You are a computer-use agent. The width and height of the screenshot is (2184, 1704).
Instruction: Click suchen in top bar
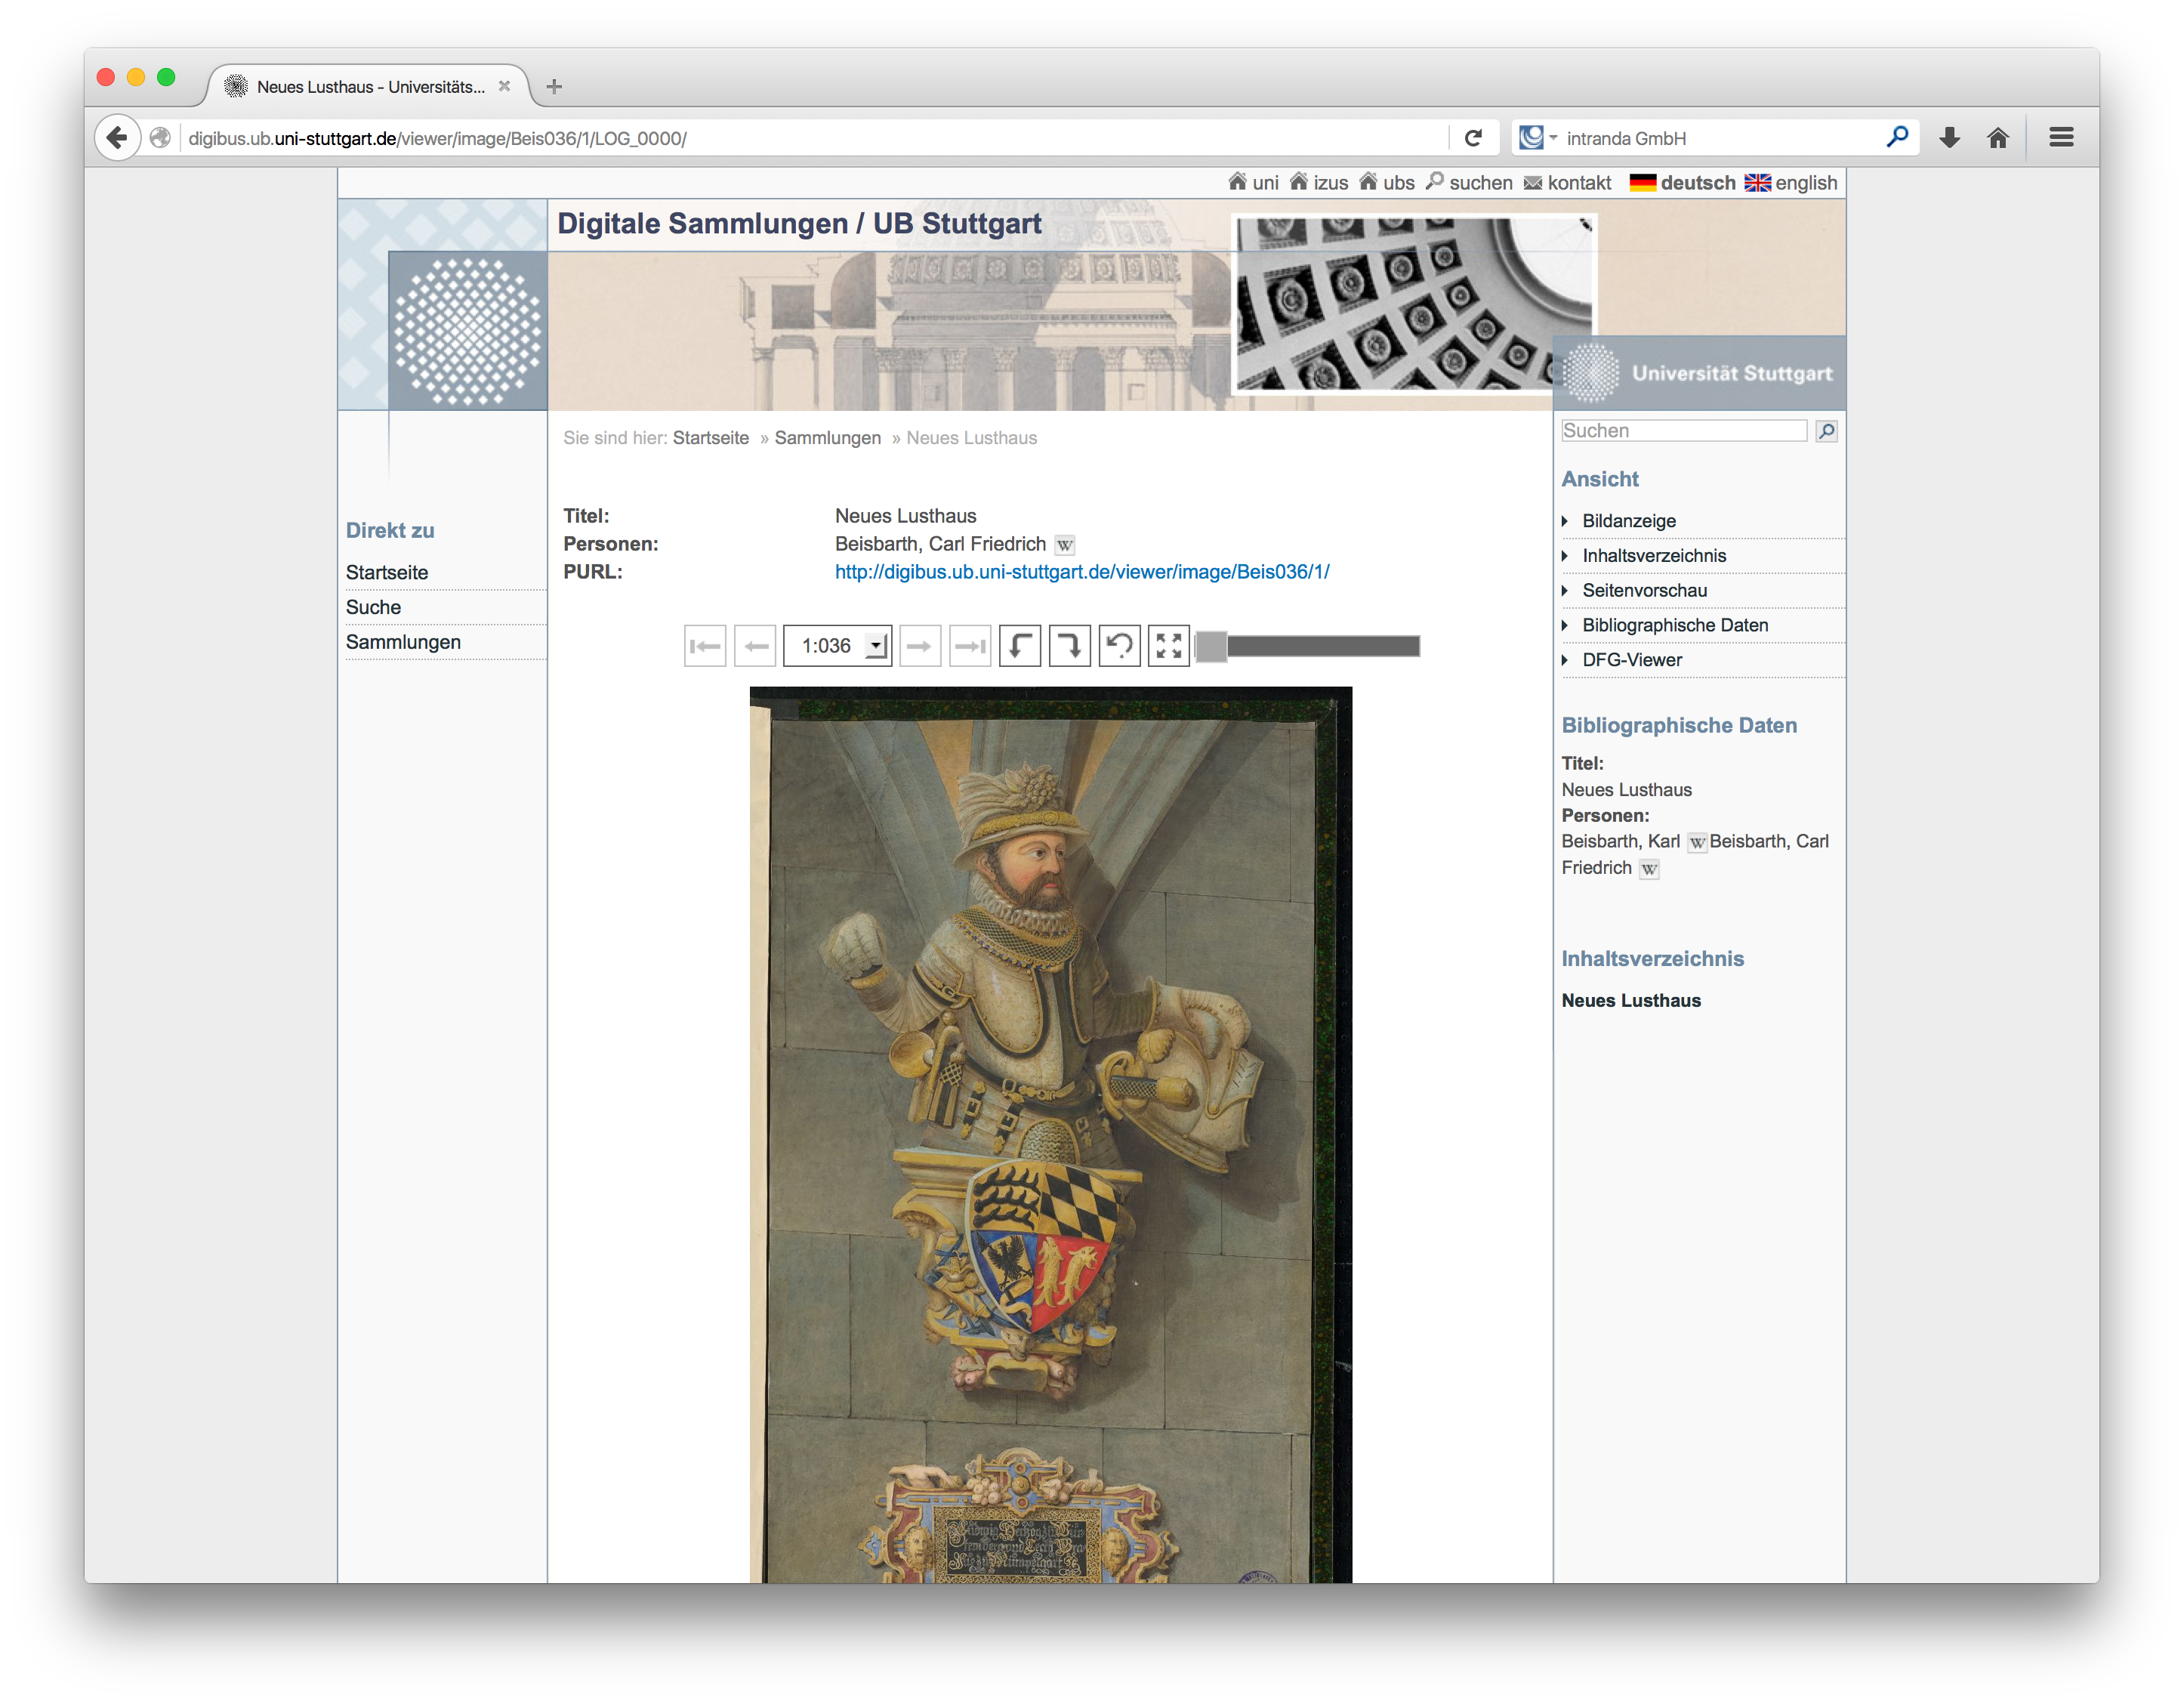[1469, 183]
